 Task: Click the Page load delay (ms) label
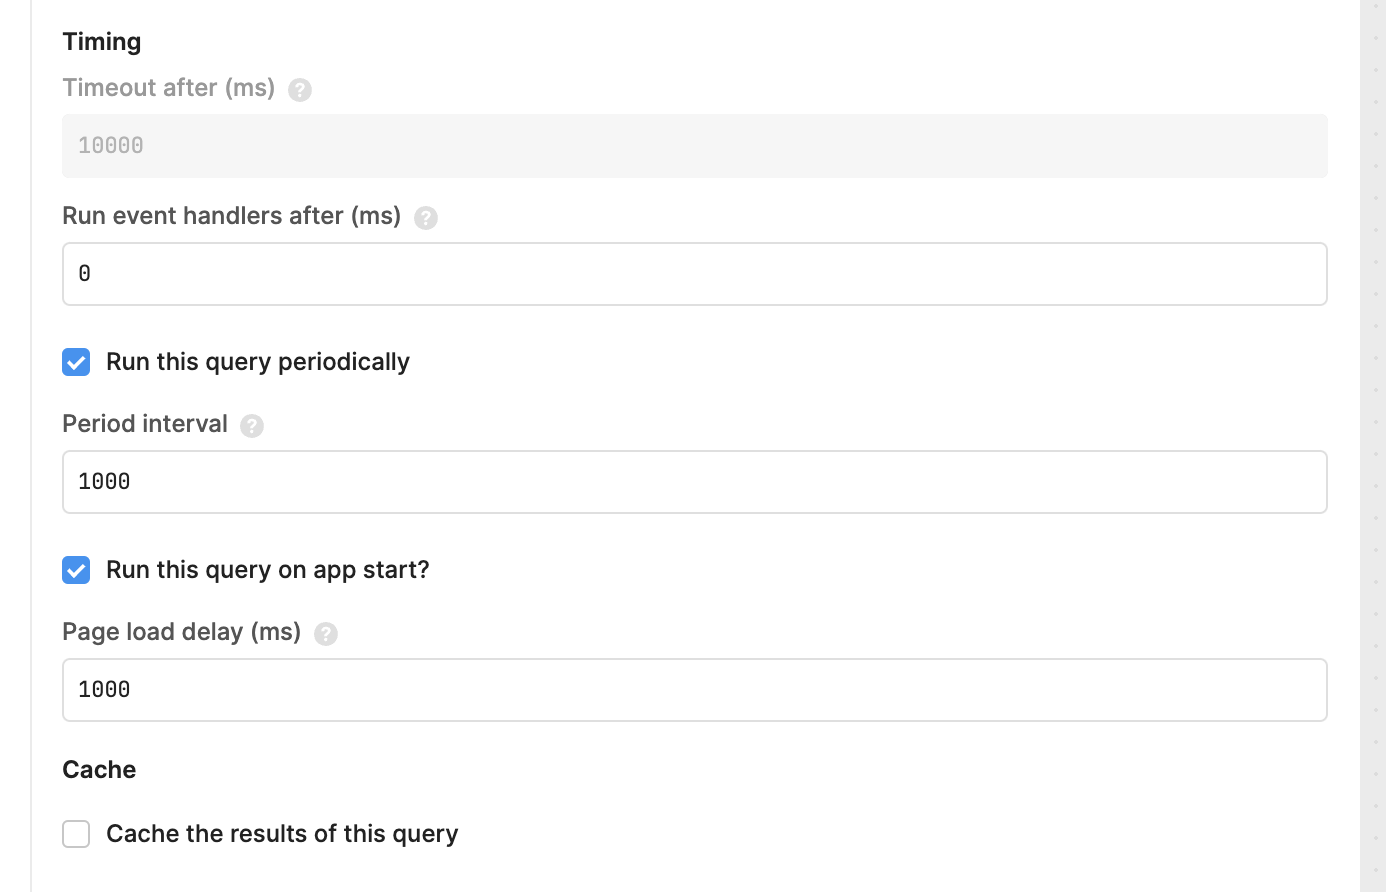182,632
